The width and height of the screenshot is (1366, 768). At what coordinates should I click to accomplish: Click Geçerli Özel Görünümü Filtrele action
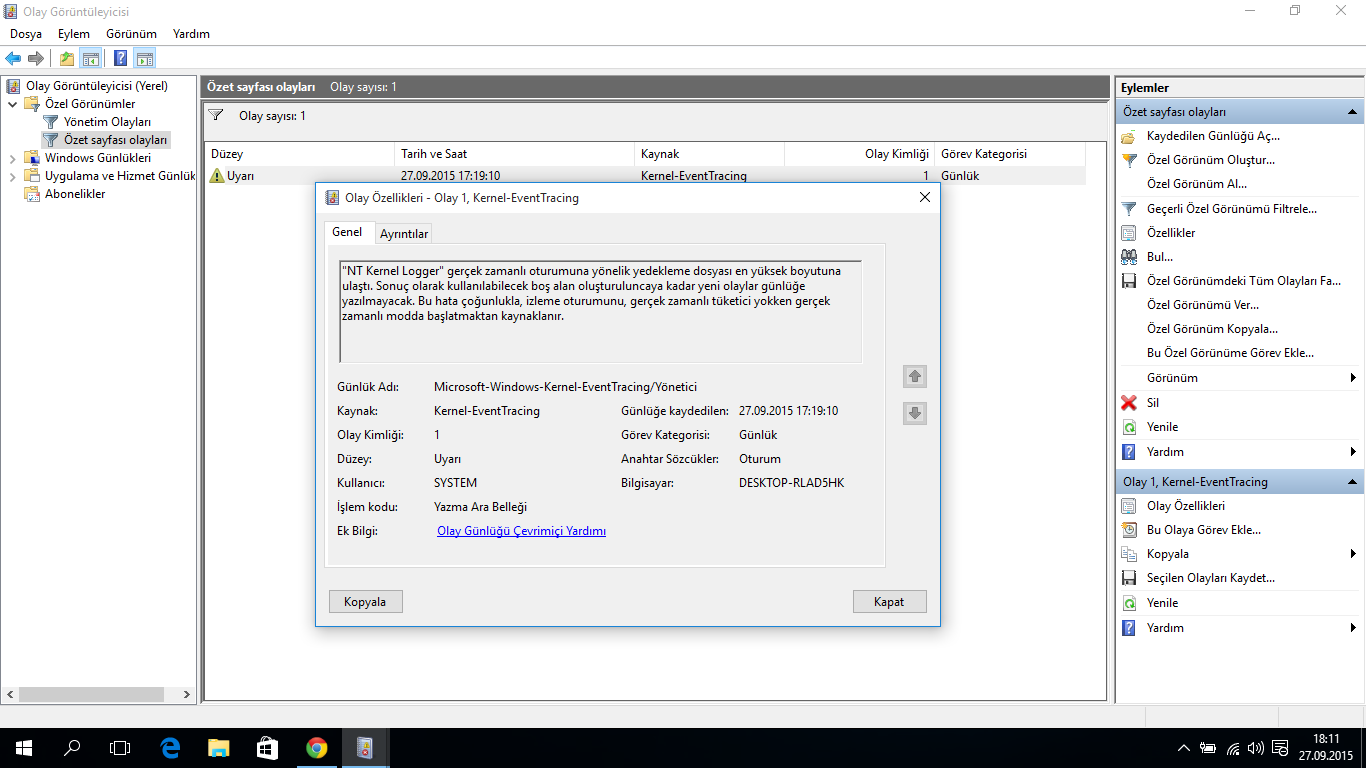coord(1231,209)
